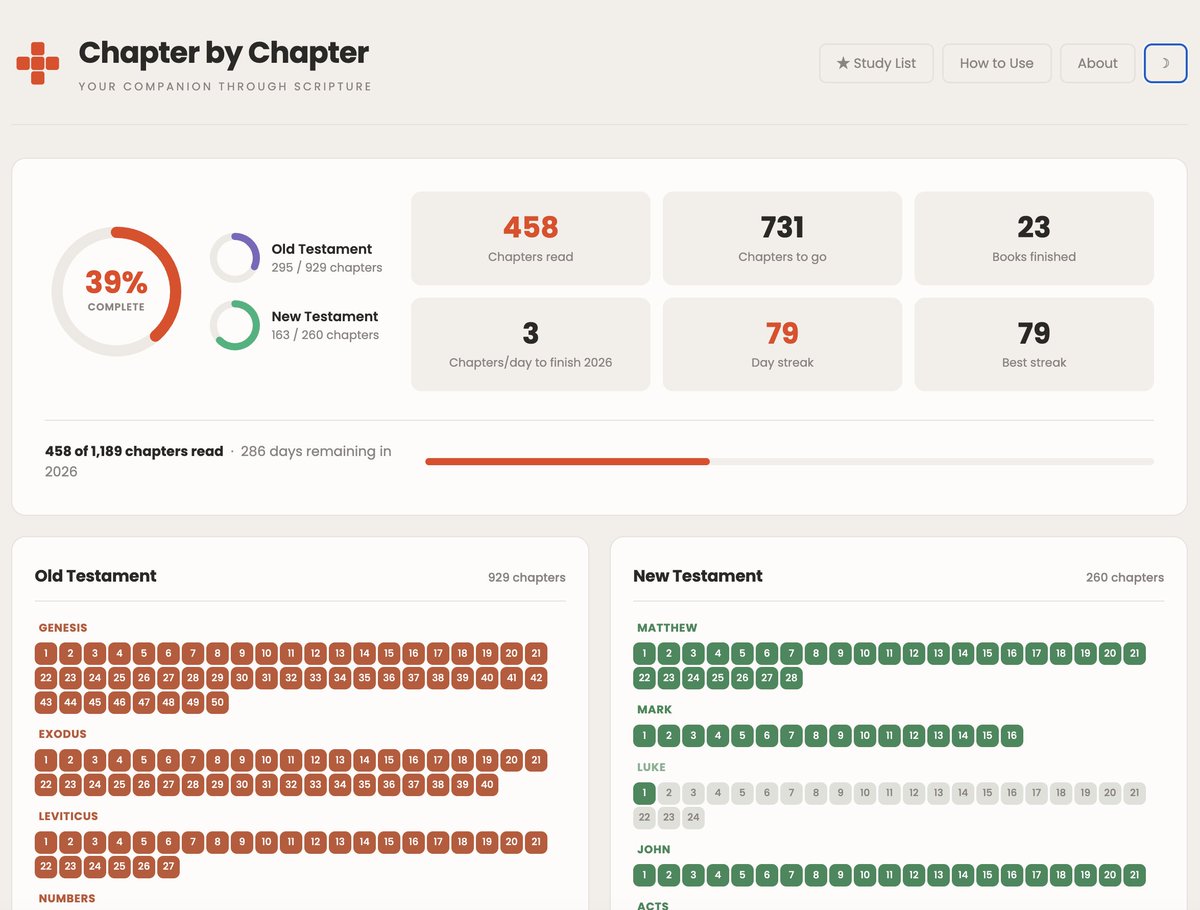1200x910 pixels.
Task: Click the 731 Chapters to go card
Action: click(x=782, y=238)
